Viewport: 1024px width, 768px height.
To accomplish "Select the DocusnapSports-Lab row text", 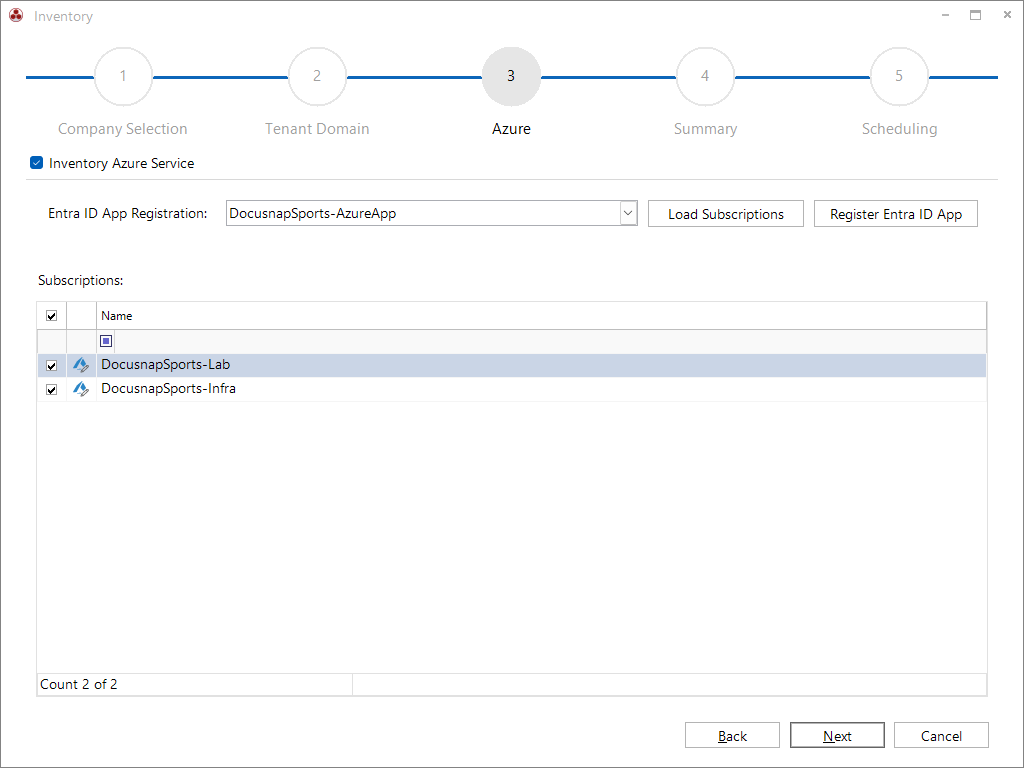I will [x=165, y=364].
